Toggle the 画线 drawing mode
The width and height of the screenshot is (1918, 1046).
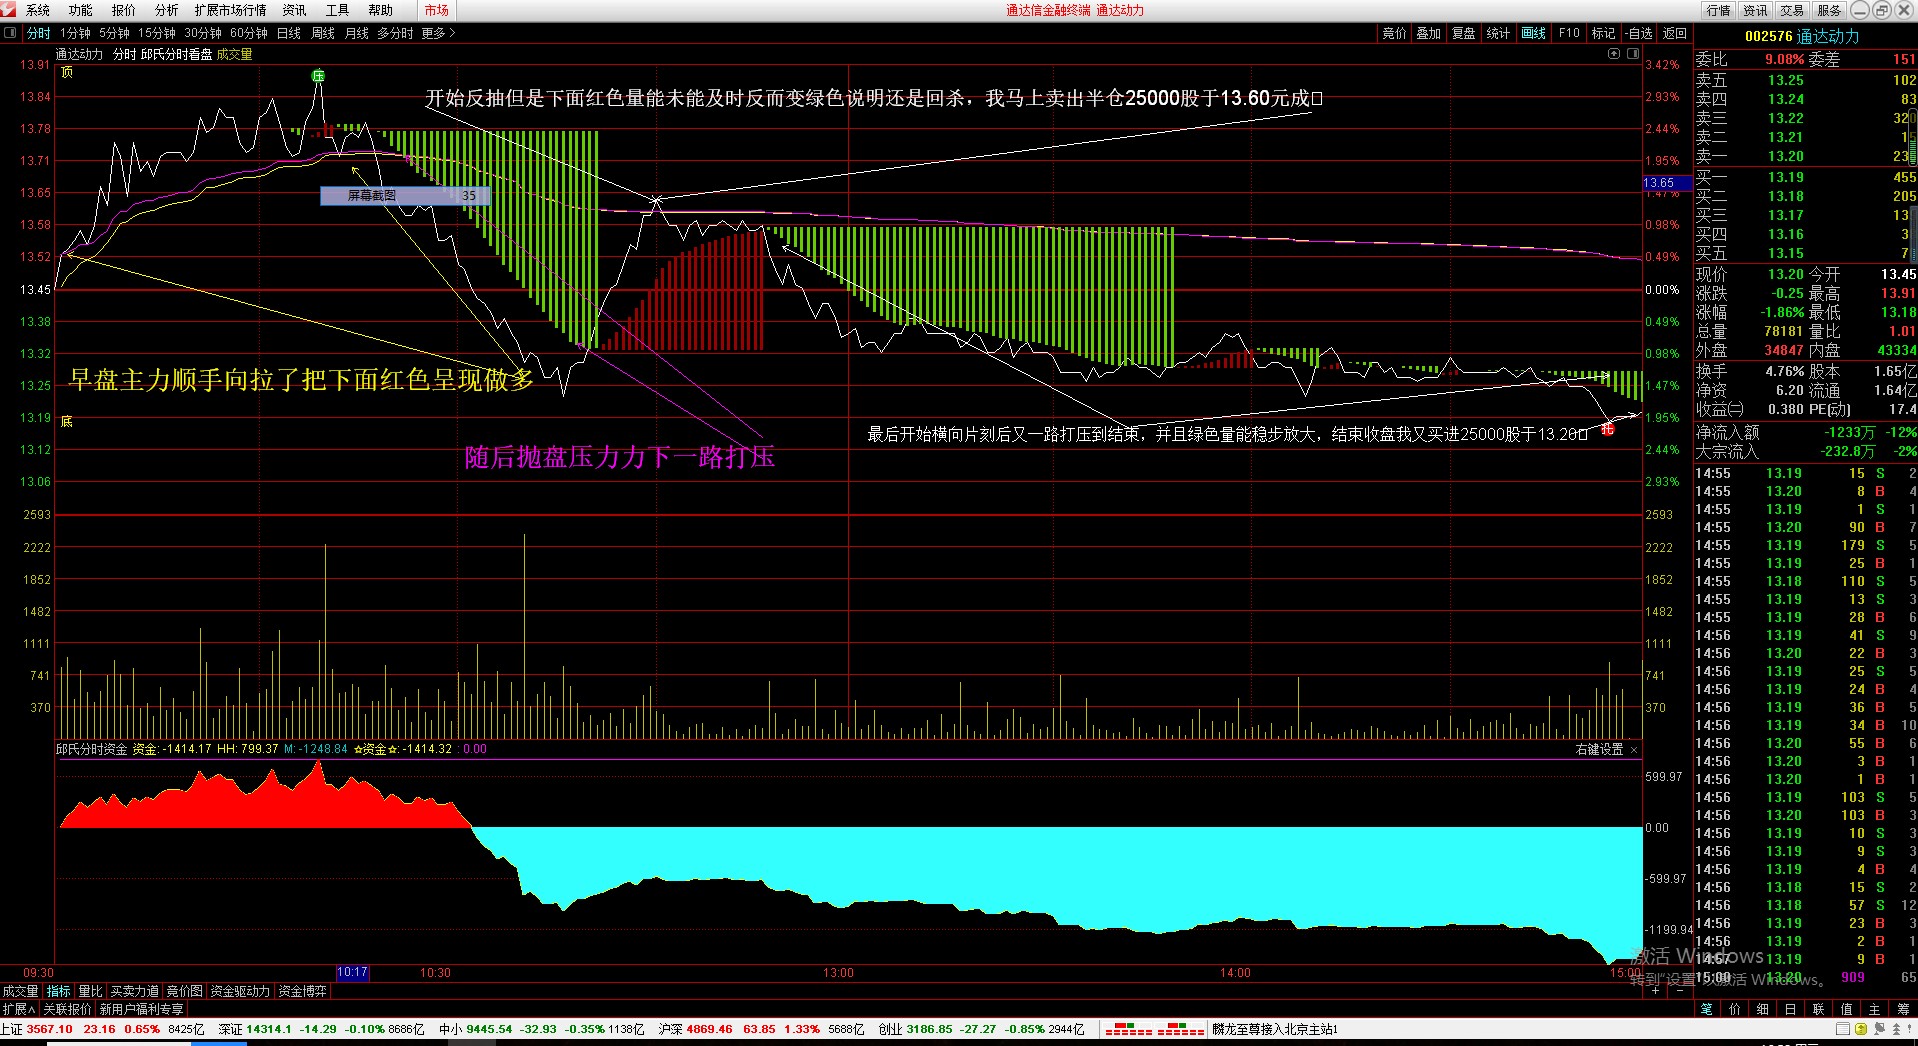coord(1533,33)
